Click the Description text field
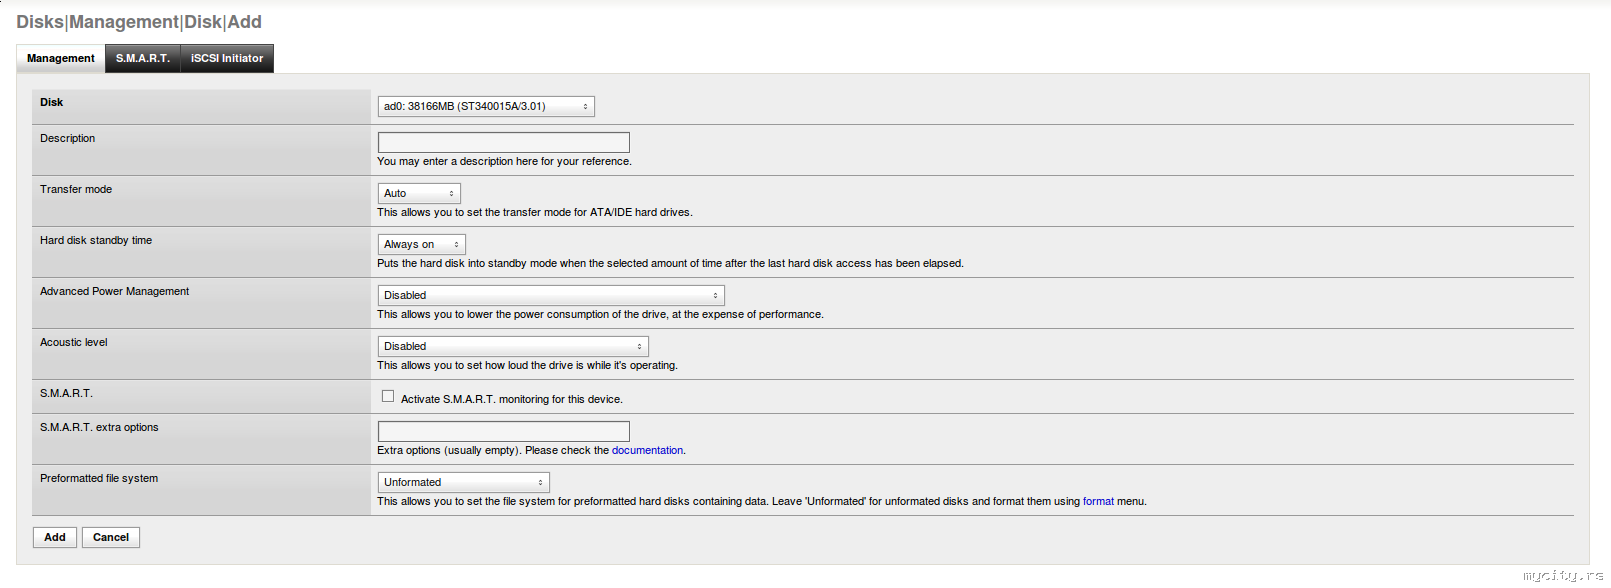This screenshot has width=1611, height=588. [503, 142]
